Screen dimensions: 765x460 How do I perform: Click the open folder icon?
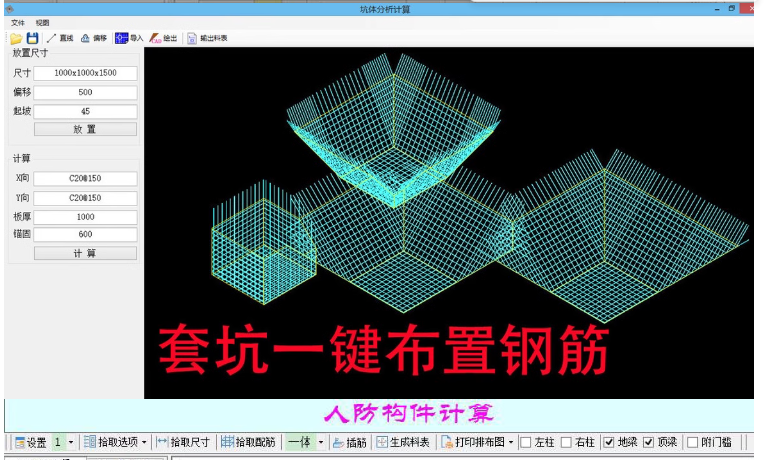tap(16, 38)
